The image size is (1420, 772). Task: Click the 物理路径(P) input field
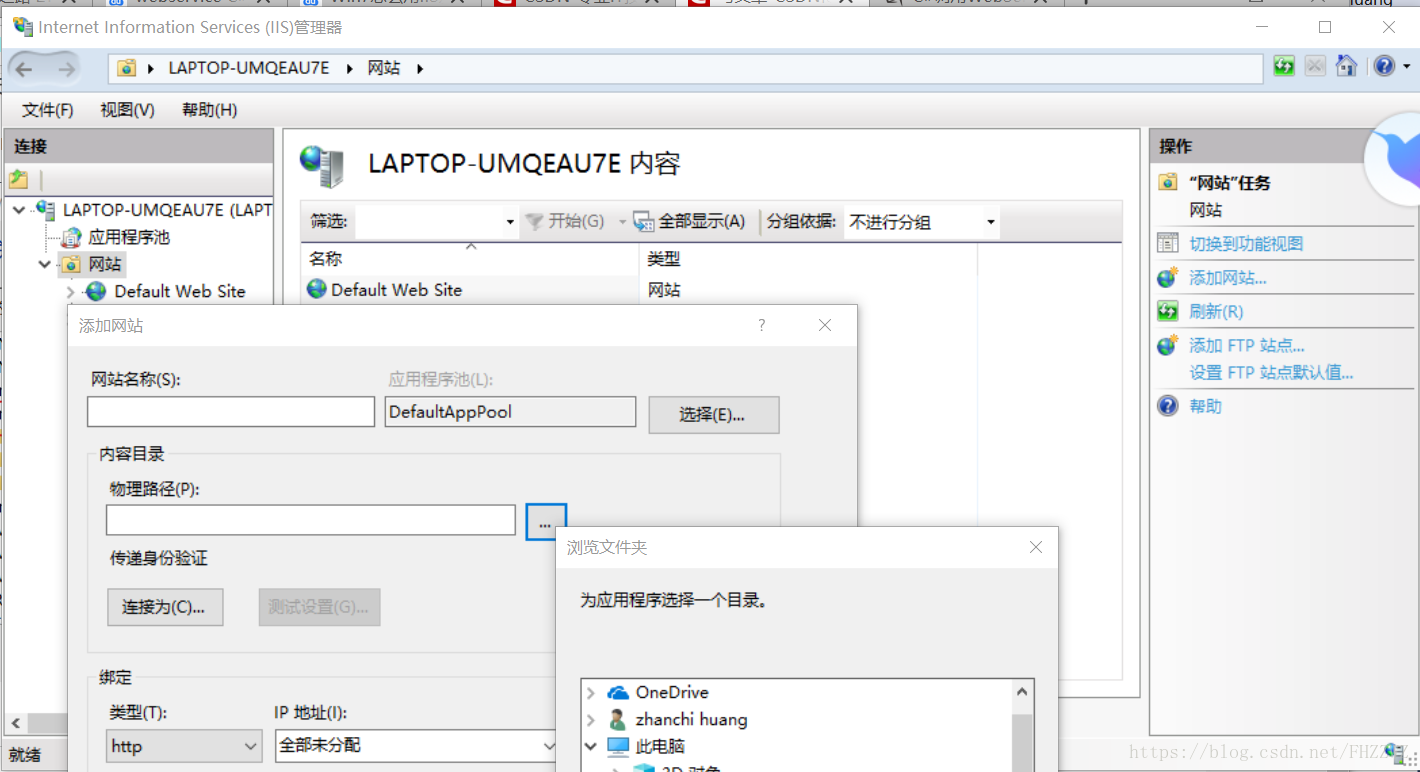click(311, 520)
